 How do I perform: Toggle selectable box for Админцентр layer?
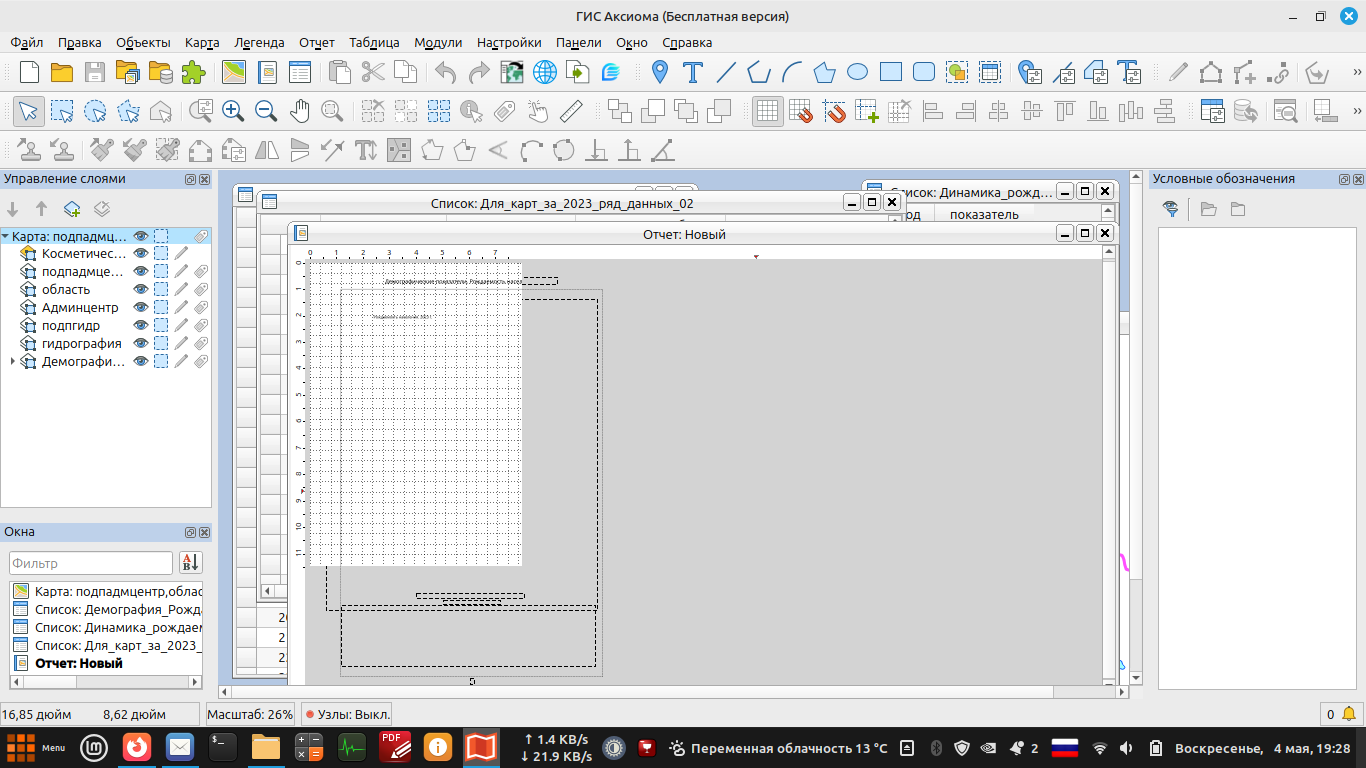click(x=161, y=308)
